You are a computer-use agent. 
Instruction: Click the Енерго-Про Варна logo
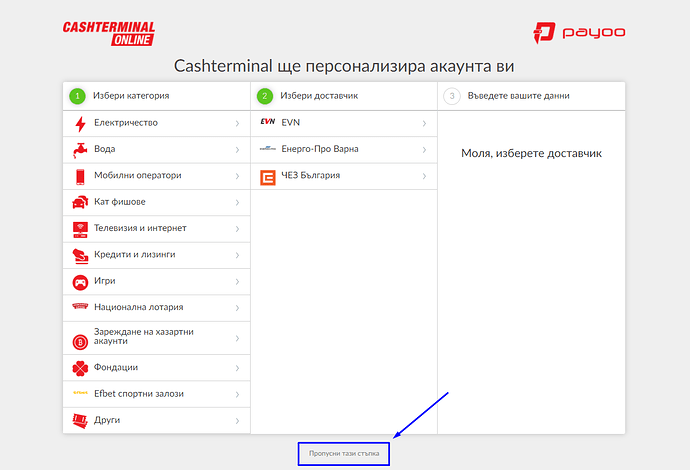268,149
